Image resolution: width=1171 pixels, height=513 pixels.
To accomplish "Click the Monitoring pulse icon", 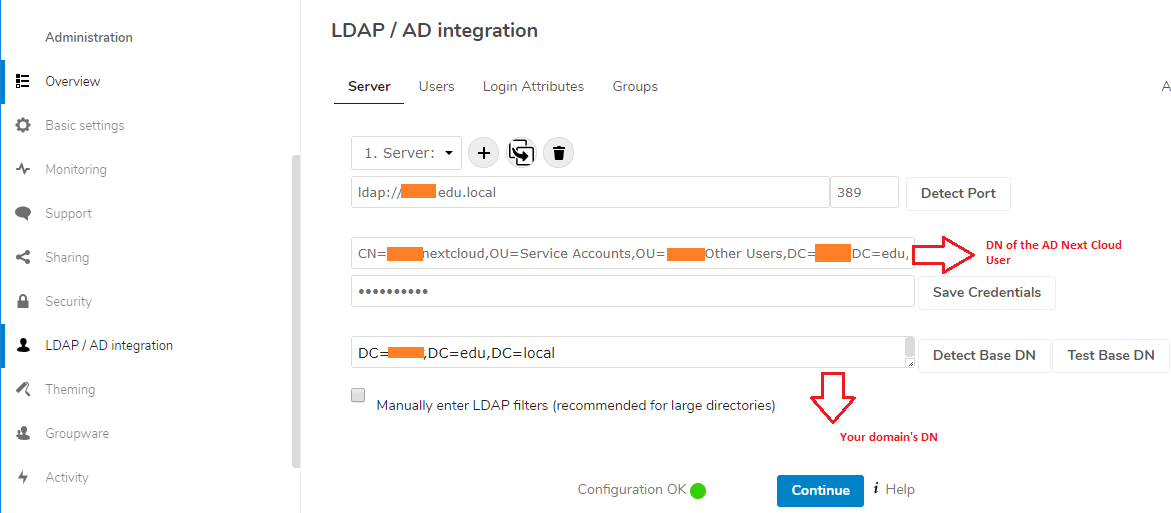I will (23, 170).
